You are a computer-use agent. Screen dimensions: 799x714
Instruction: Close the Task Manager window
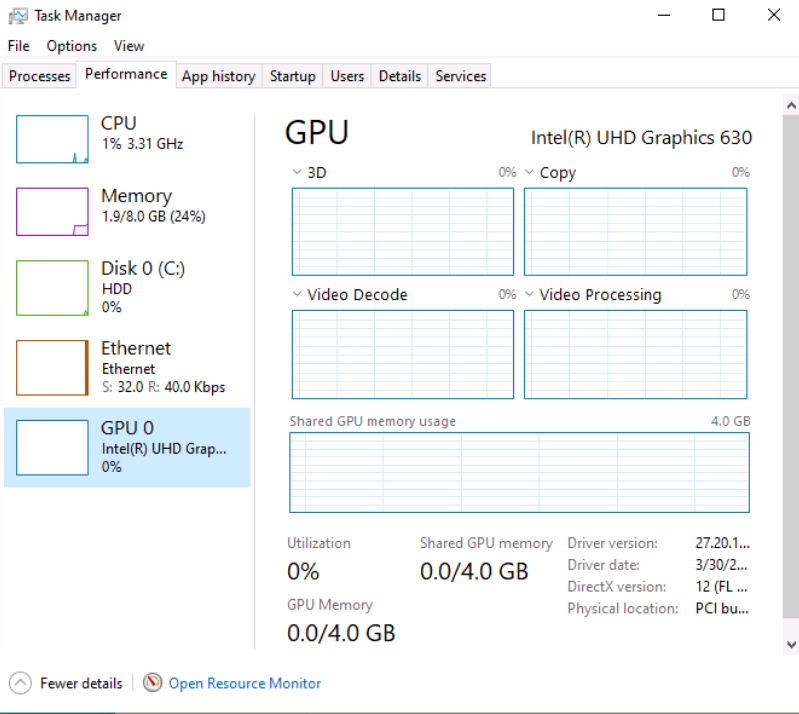(x=774, y=15)
